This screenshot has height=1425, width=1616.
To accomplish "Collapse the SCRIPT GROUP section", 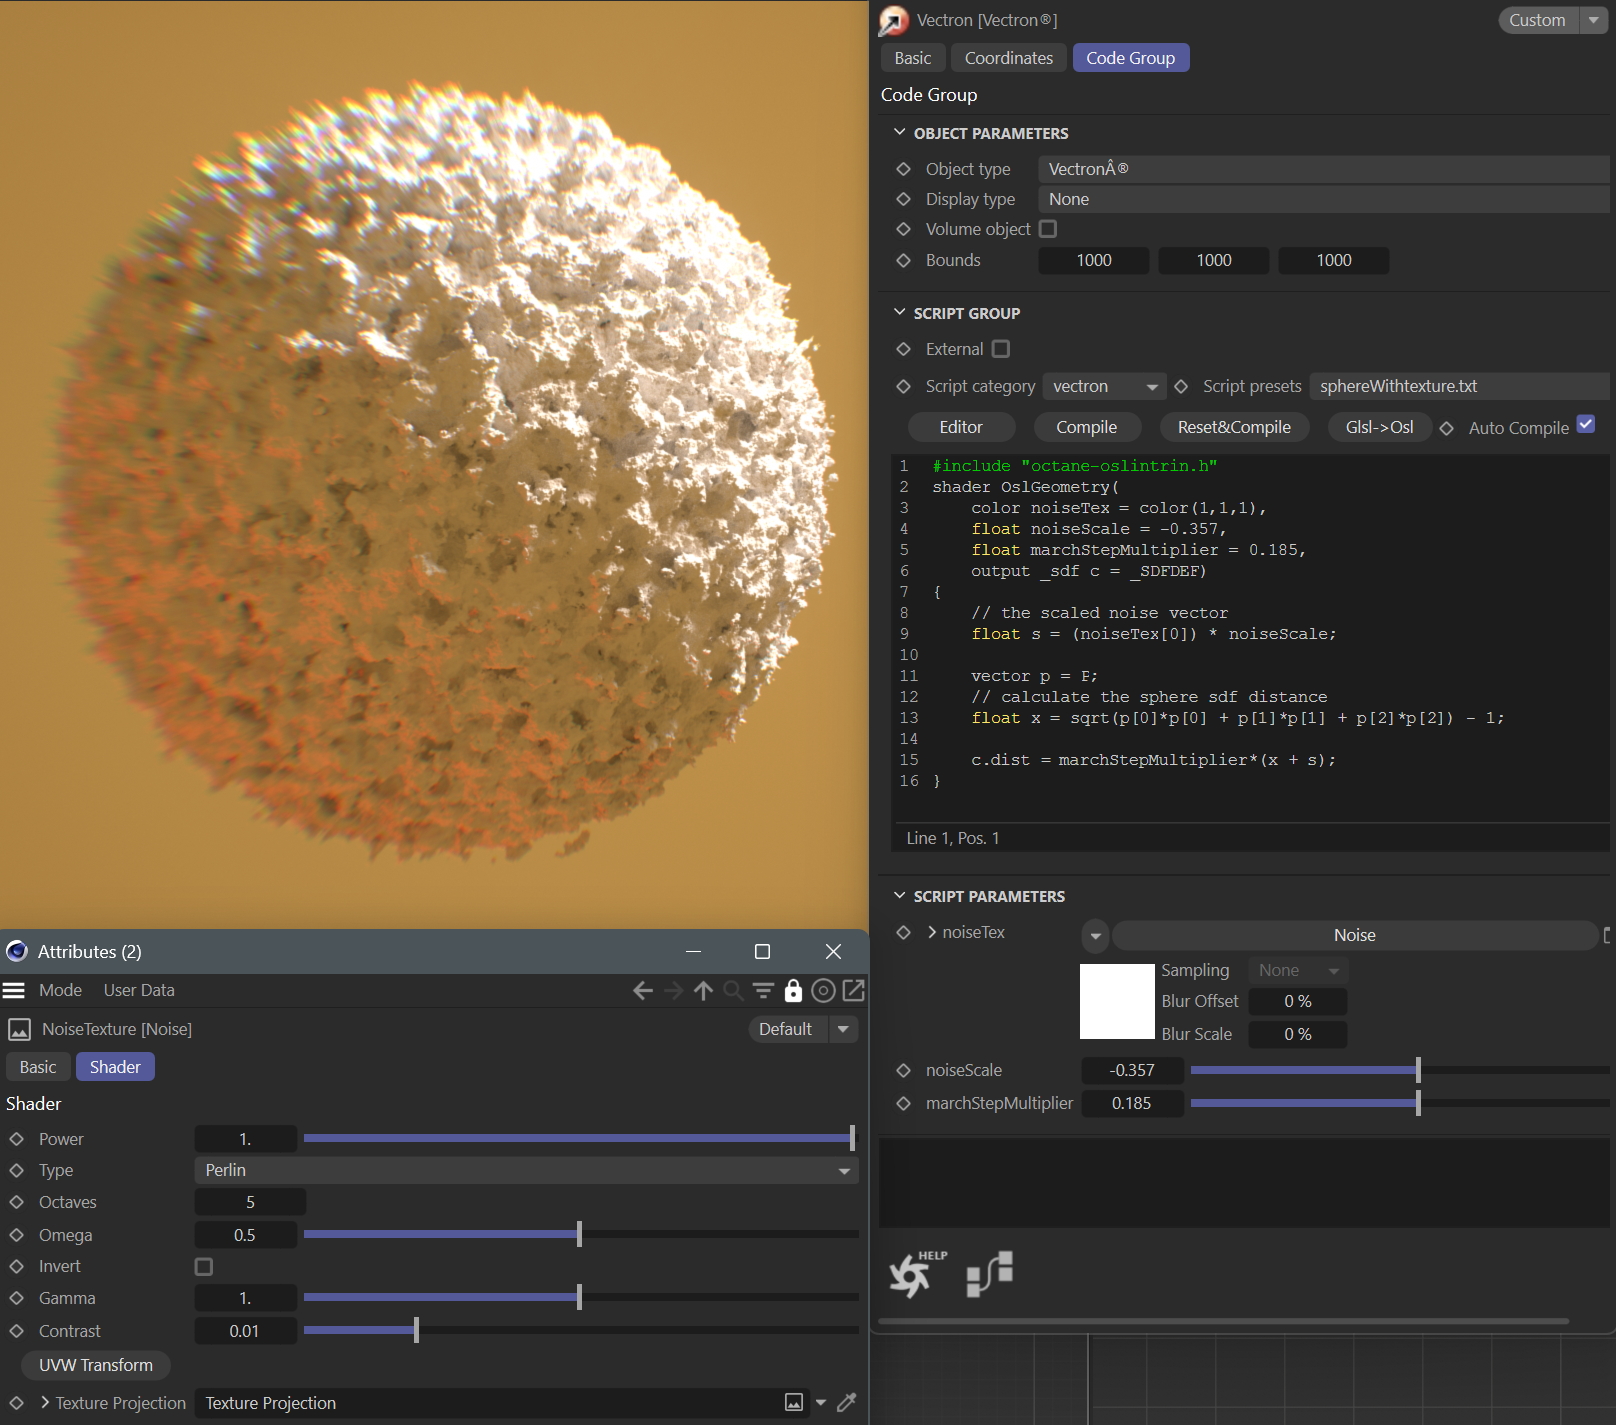I will 900,313.
